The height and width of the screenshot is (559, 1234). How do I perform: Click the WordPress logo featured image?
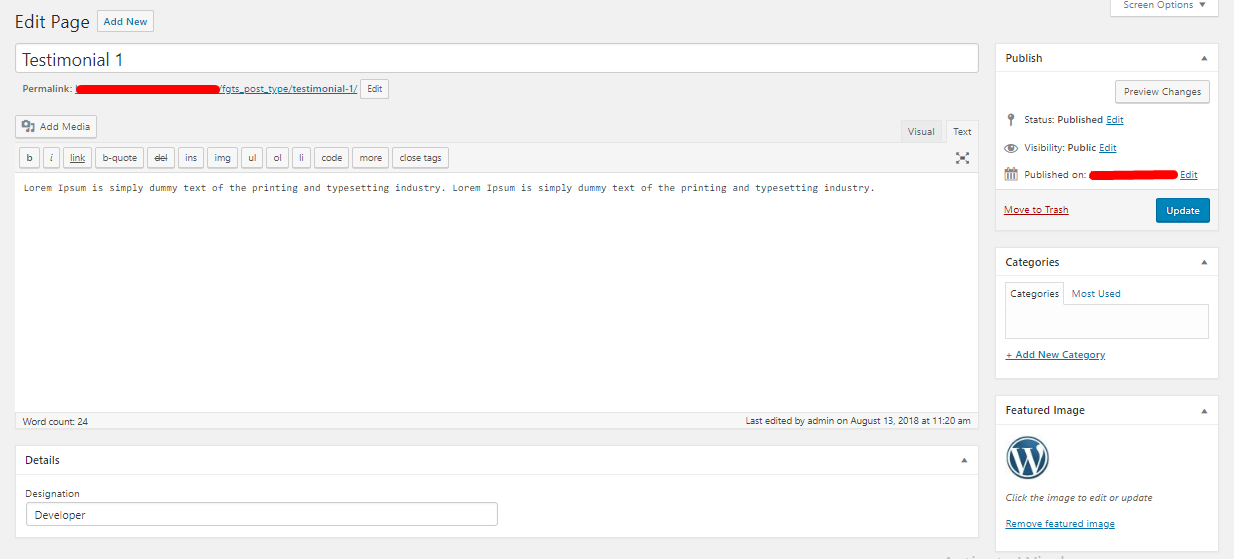pyautogui.click(x=1028, y=459)
